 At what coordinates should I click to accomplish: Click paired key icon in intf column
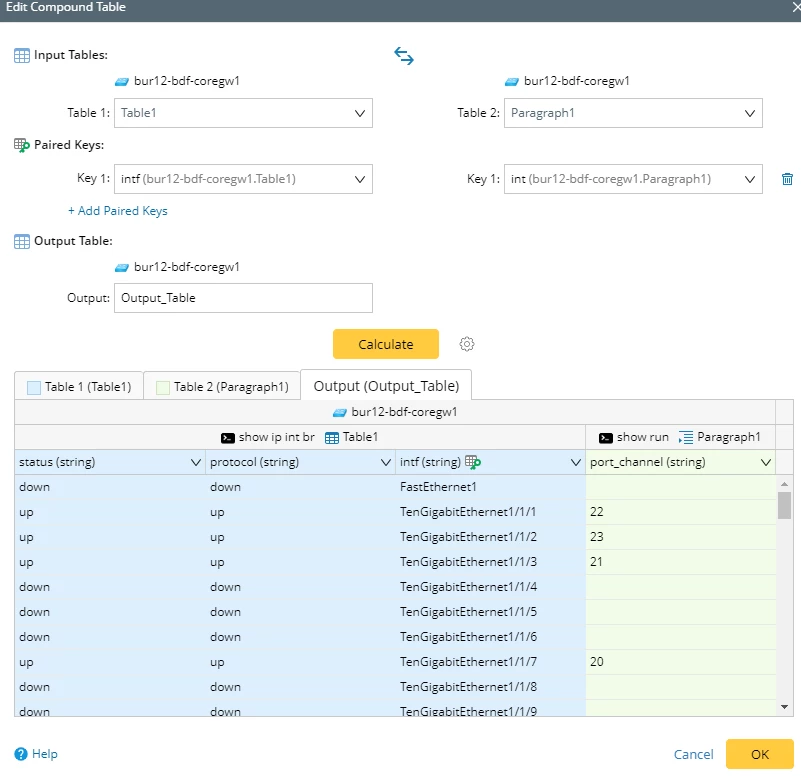[473, 462]
